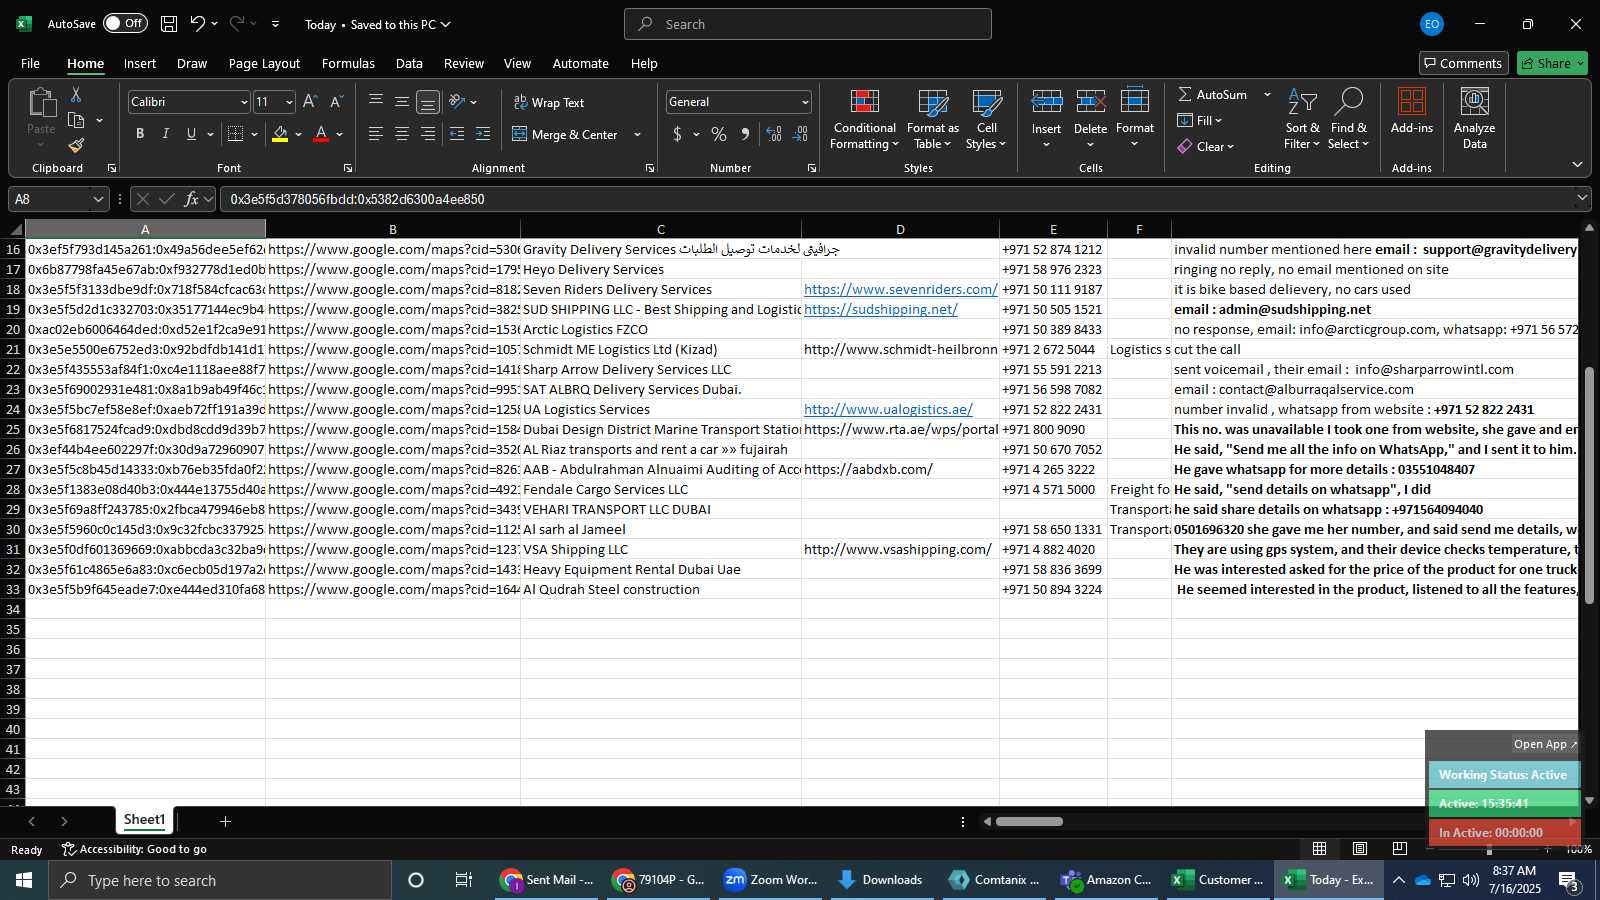Viewport: 1600px width, 900px height.
Task: Click the Align Right icon
Action: pyautogui.click(x=428, y=134)
